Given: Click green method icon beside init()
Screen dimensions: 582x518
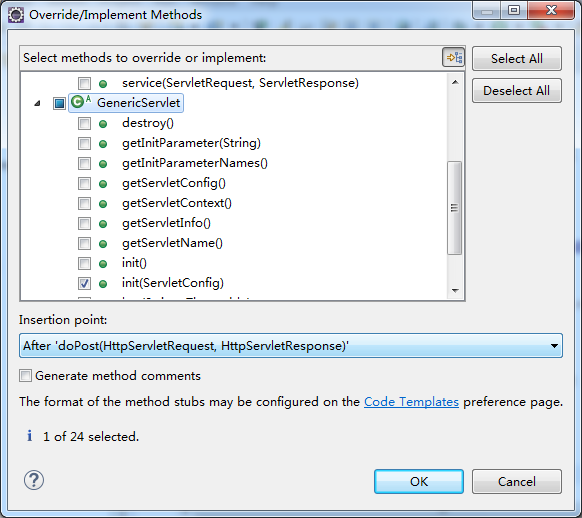Looking at the screenshot, I should coord(103,264).
